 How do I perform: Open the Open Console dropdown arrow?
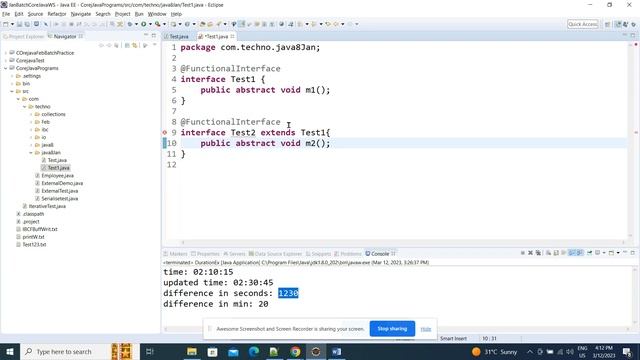[x=618, y=253]
